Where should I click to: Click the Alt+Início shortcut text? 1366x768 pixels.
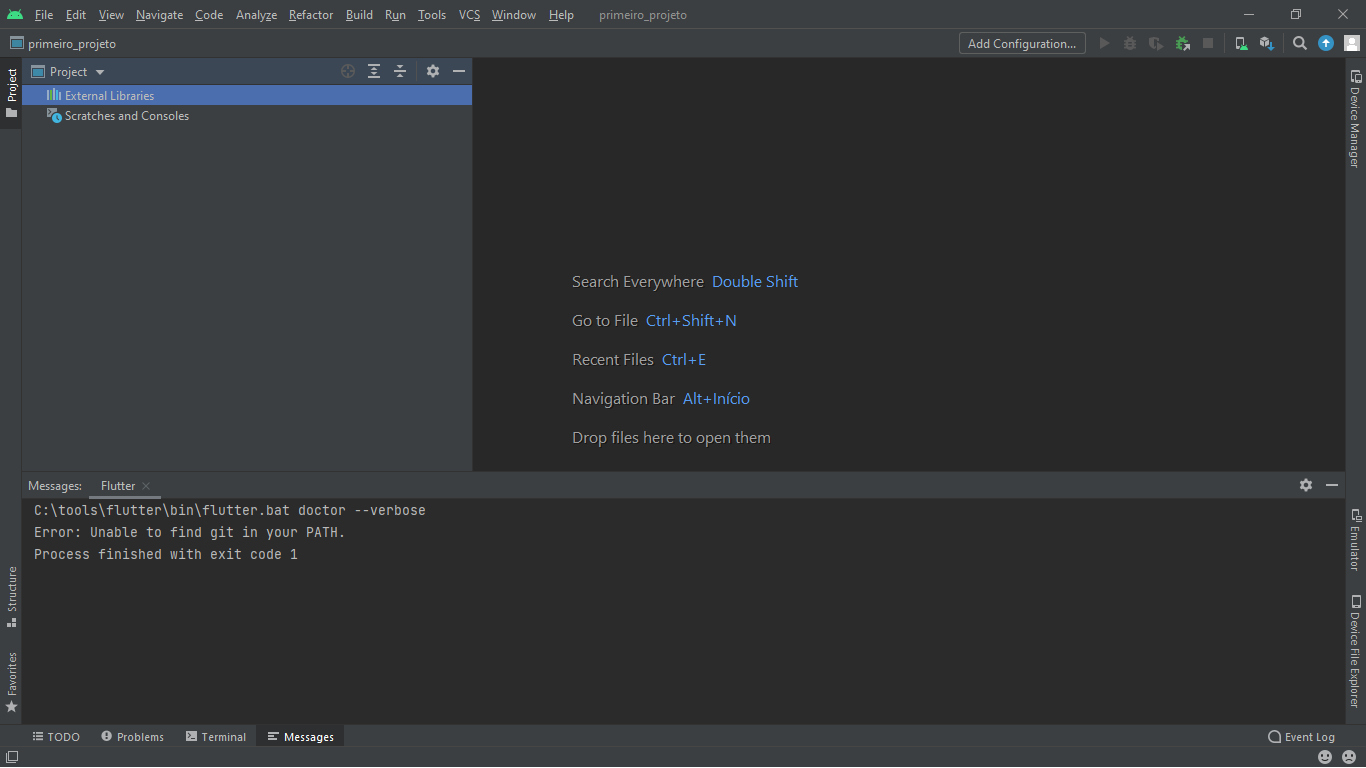716,399
